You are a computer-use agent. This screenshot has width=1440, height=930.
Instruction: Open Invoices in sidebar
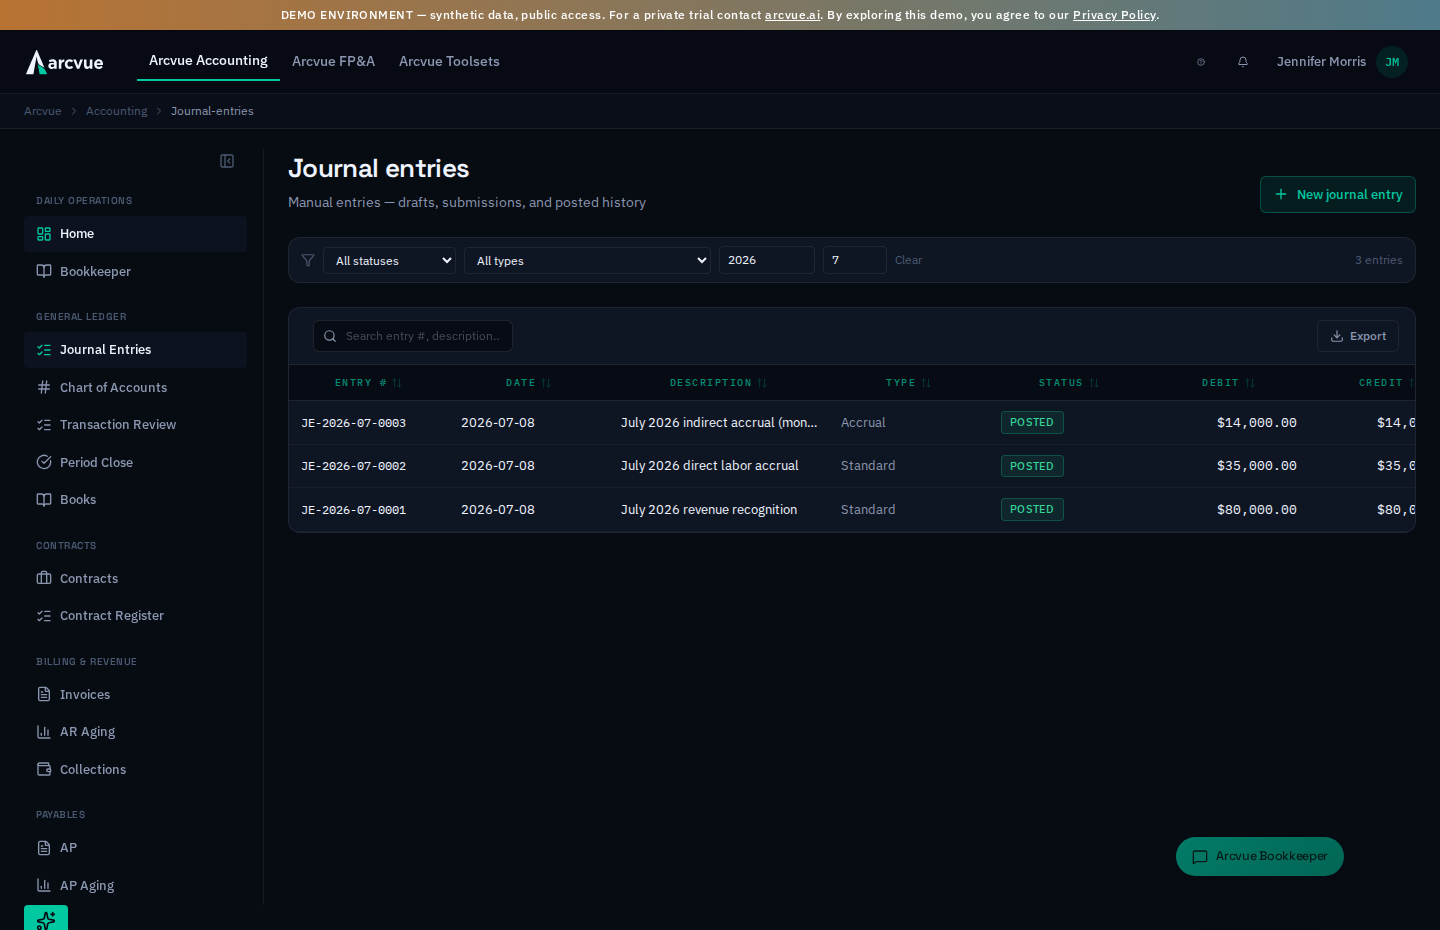135,695
